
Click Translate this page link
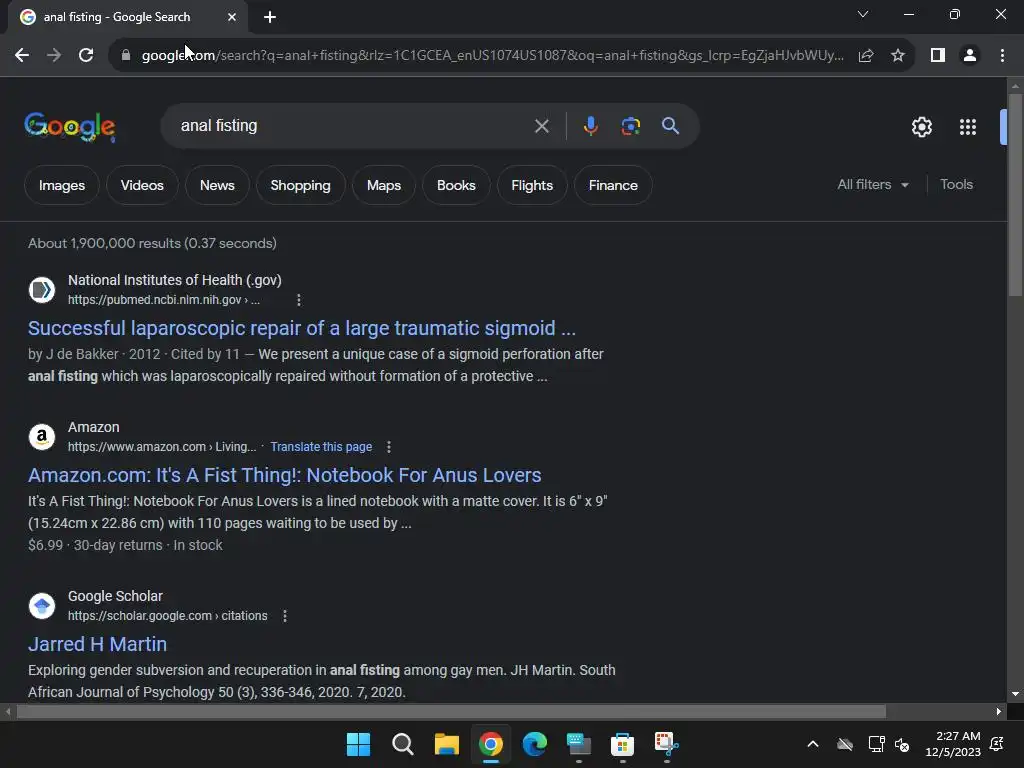[321, 447]
